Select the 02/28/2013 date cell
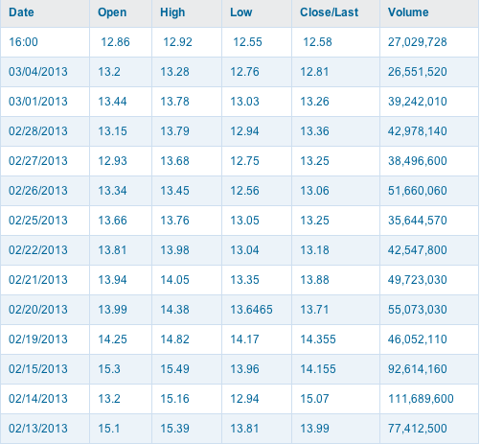Viewport: 480px width, 444px height. tap(38, 131)
